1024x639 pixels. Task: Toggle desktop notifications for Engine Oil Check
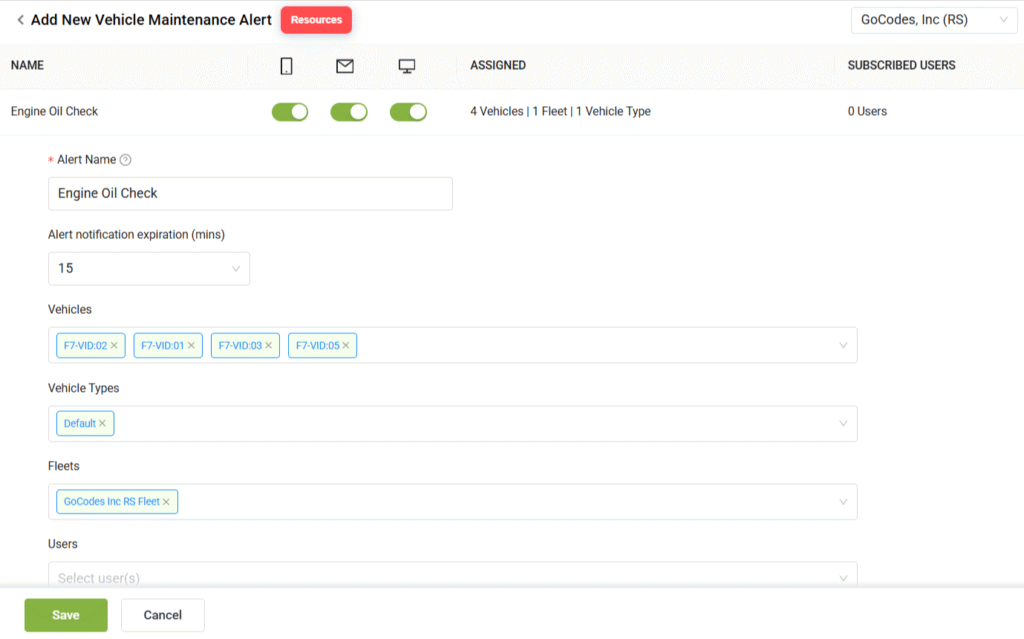408,112
